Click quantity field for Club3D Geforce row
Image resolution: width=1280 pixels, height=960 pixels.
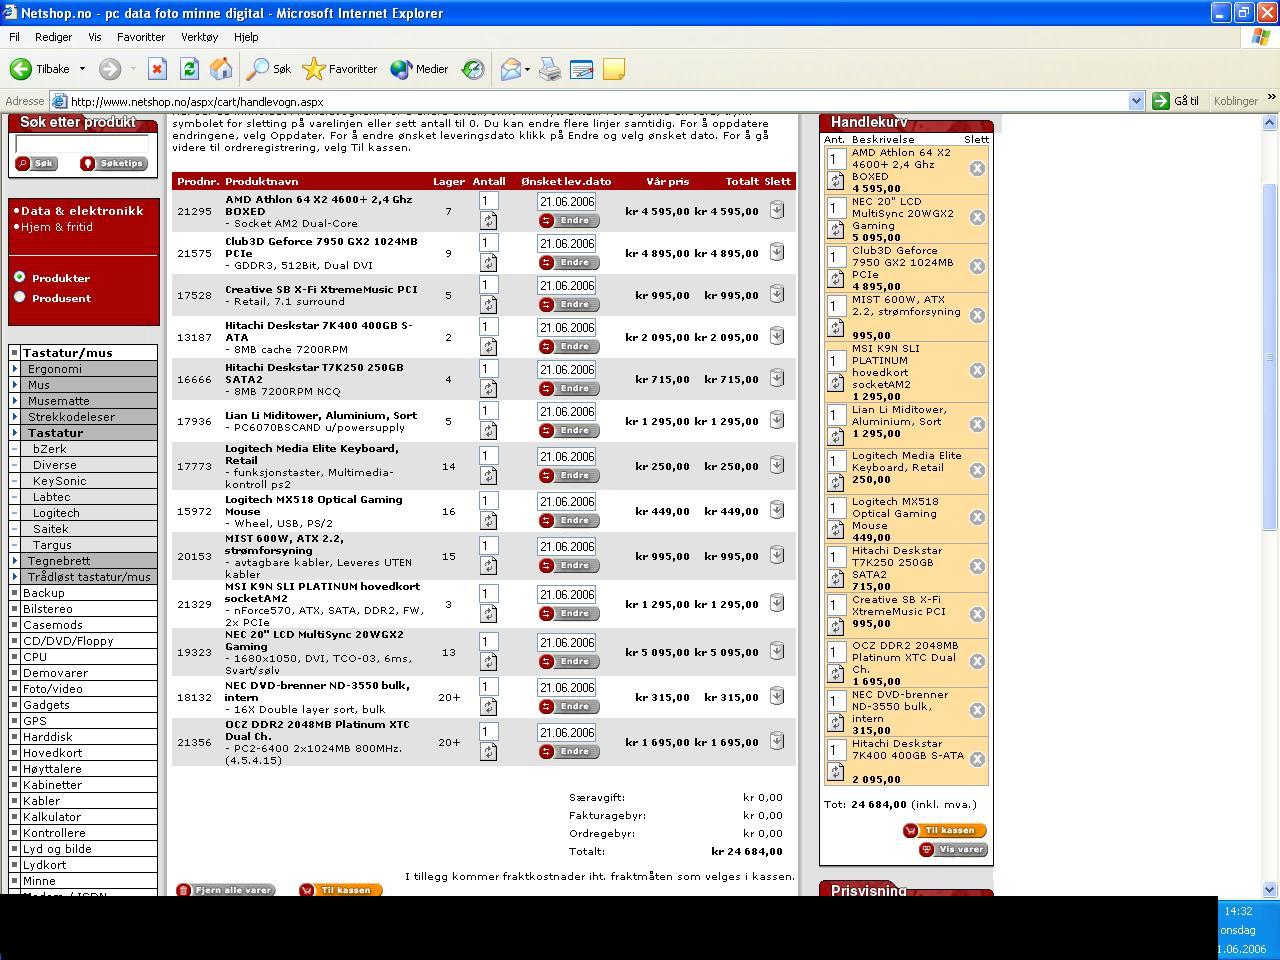click(488, 243)
